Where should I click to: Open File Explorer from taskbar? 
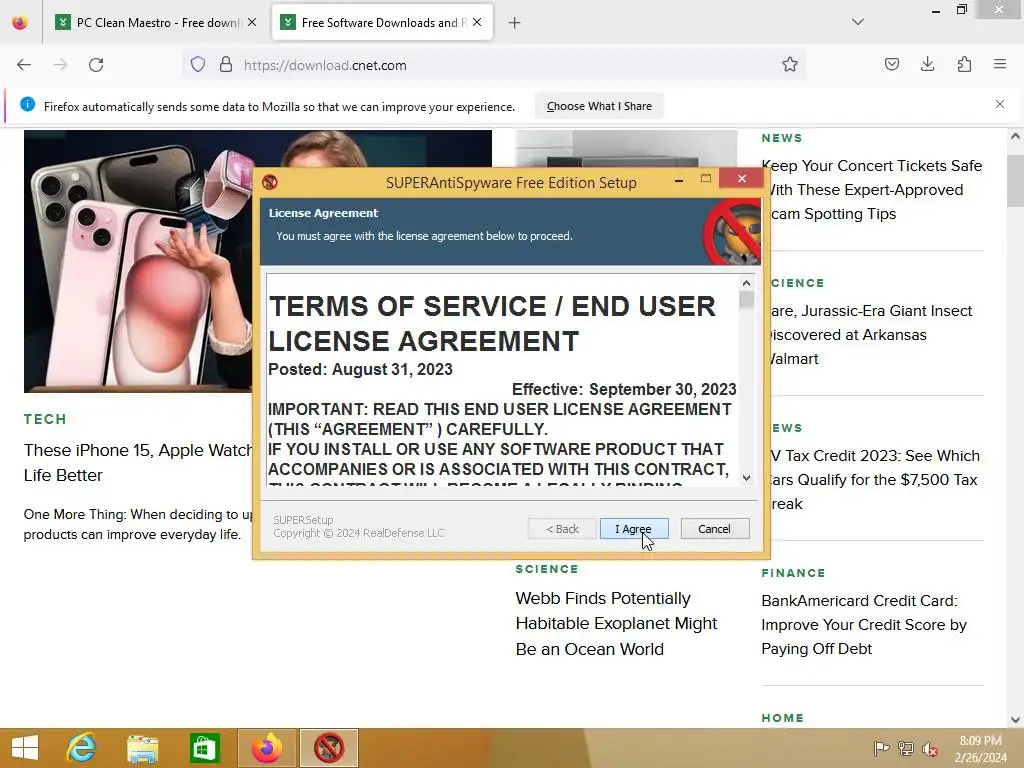[x=142, y=748]
